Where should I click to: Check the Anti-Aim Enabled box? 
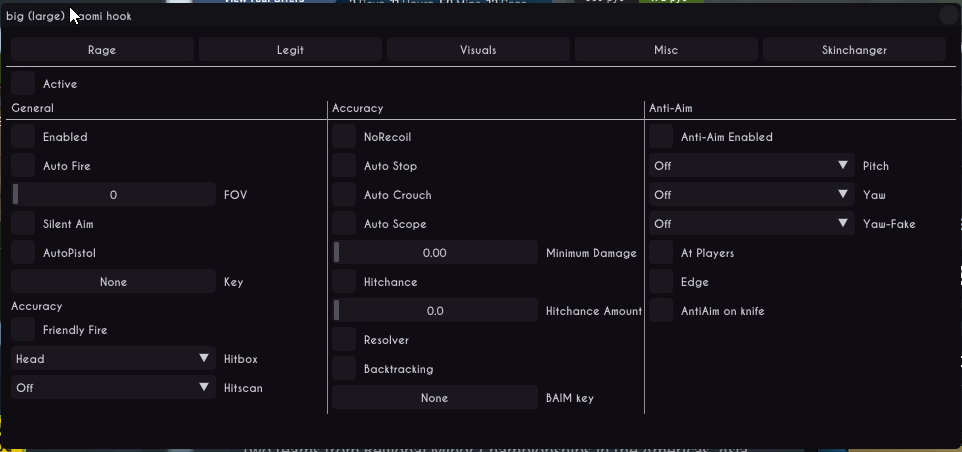[x=661, y=137]
